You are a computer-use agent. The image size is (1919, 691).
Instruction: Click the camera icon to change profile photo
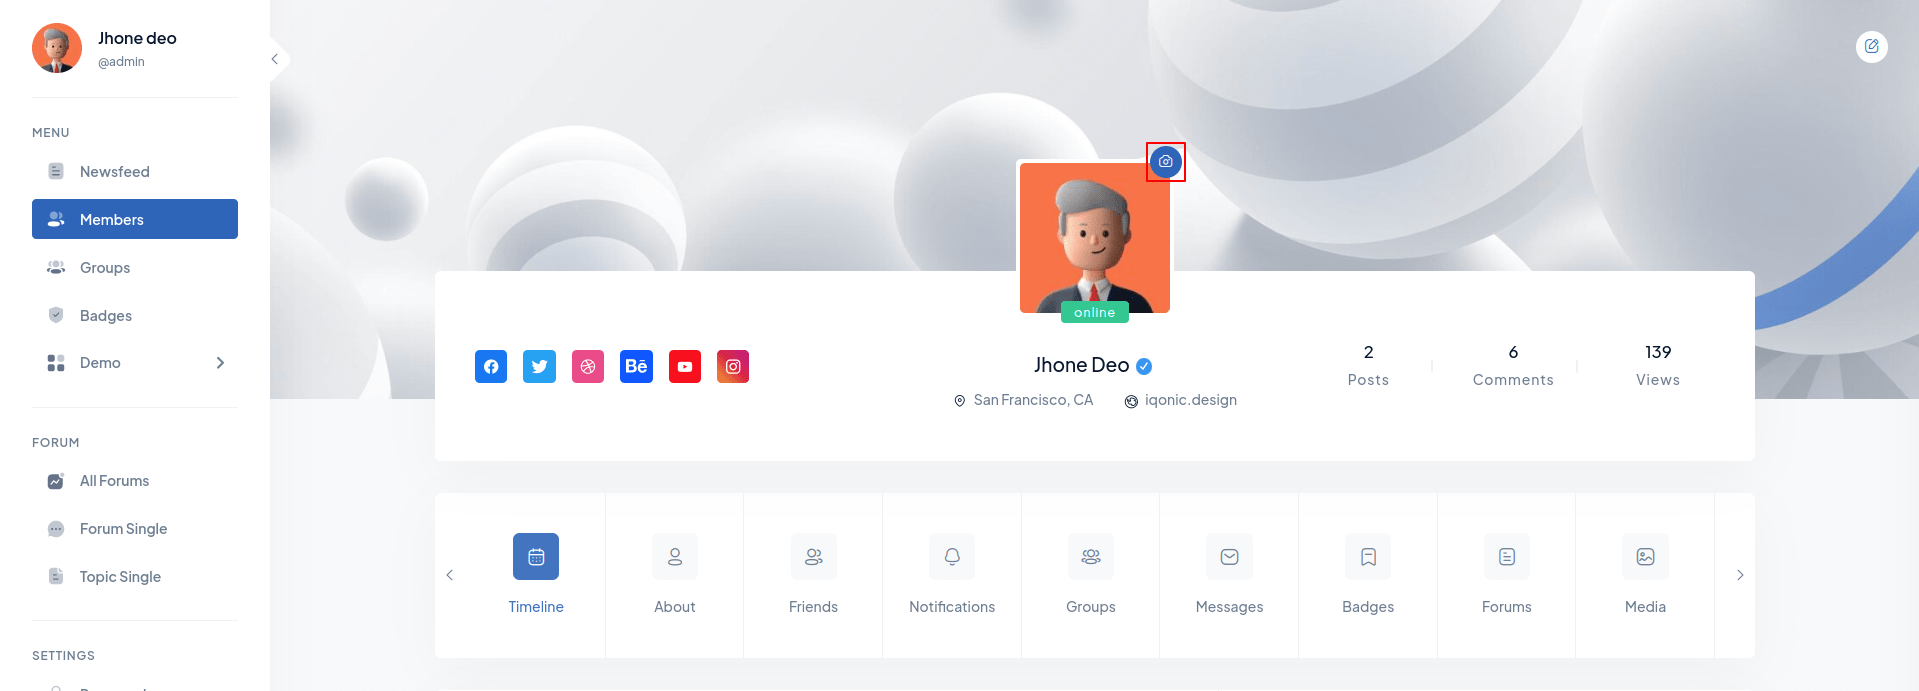pyautogui.click(x=1166, y=162)
